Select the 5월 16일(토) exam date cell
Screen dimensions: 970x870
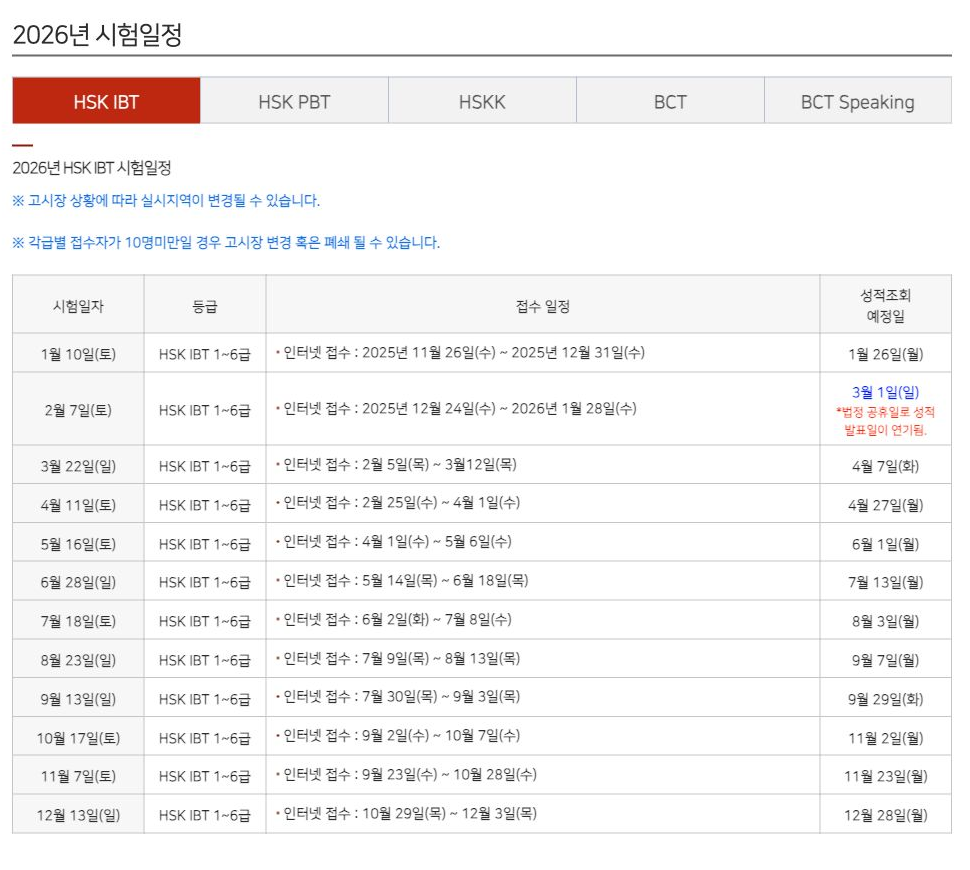[x=79, y=544]
